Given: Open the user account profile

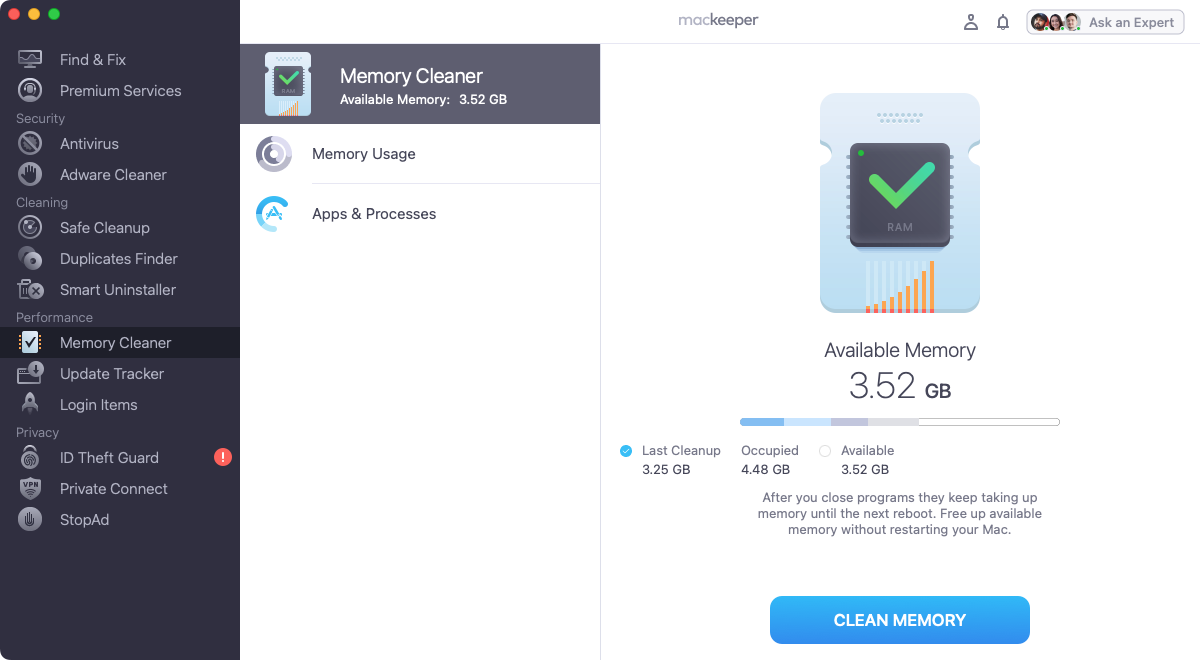Looking at the screenshot, I should (970, 21).
